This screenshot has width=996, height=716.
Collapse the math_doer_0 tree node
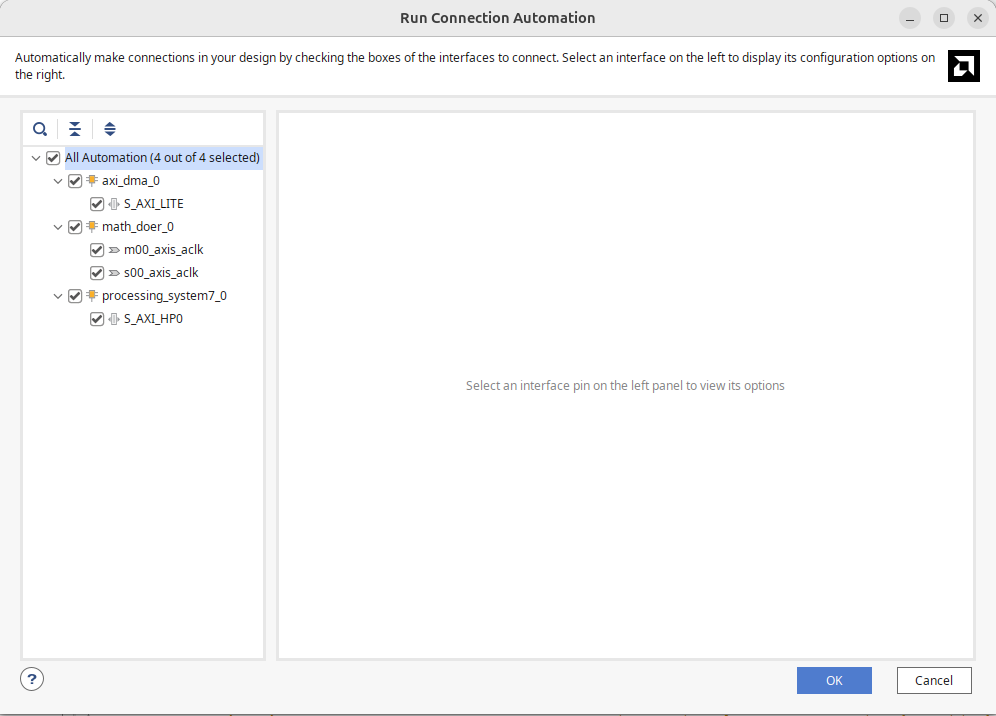pyautogui.click(x=58, y=227)
